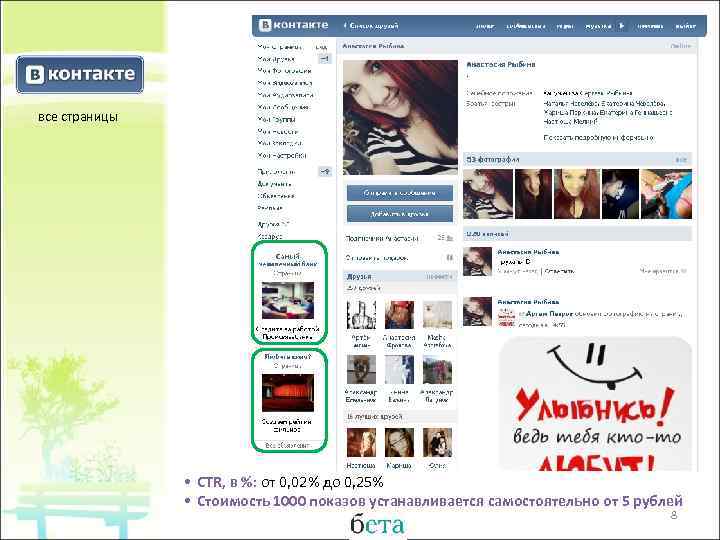Open the small avatar on the first wall post
The image size is (720, 540).
click(477, 262)
